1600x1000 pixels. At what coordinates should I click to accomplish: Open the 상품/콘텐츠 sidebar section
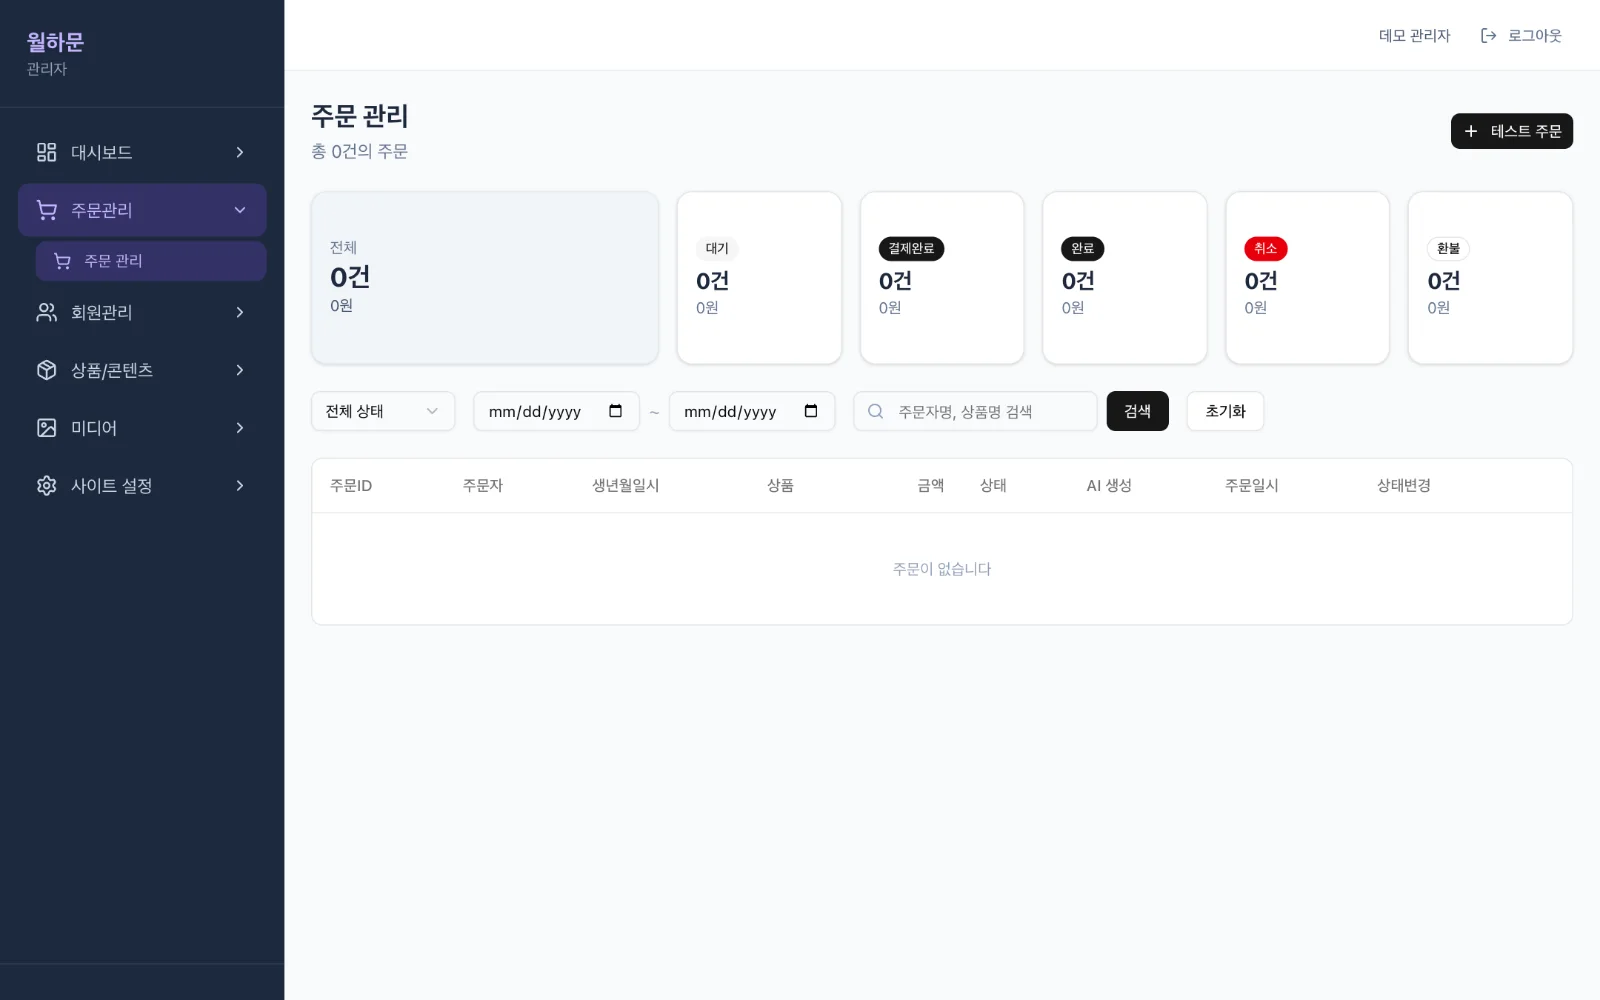(142, 370)
